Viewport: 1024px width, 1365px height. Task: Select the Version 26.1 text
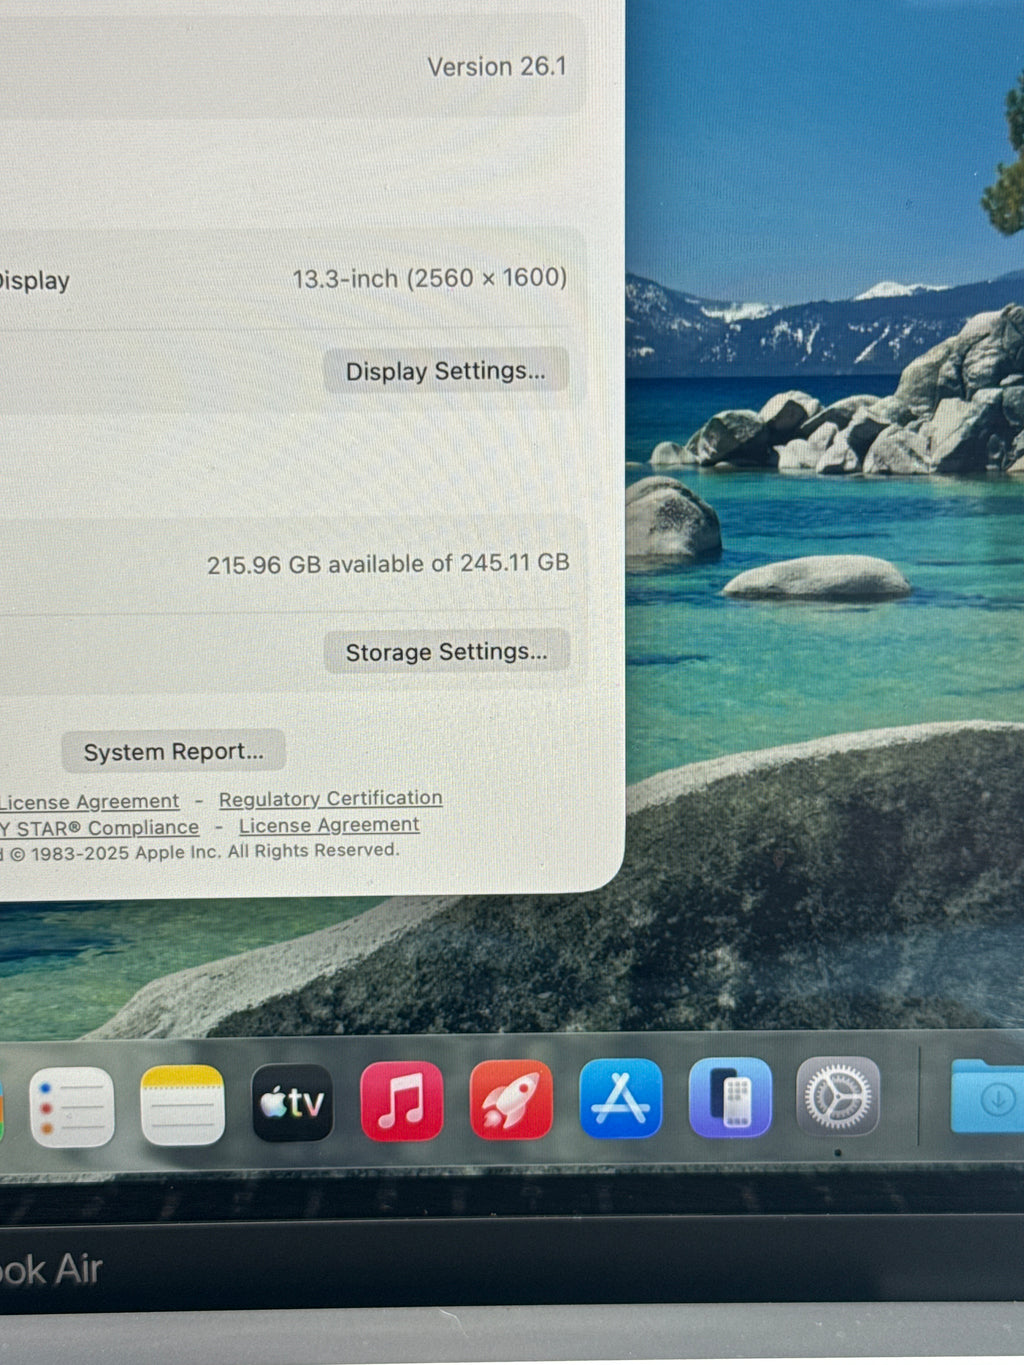497,66
